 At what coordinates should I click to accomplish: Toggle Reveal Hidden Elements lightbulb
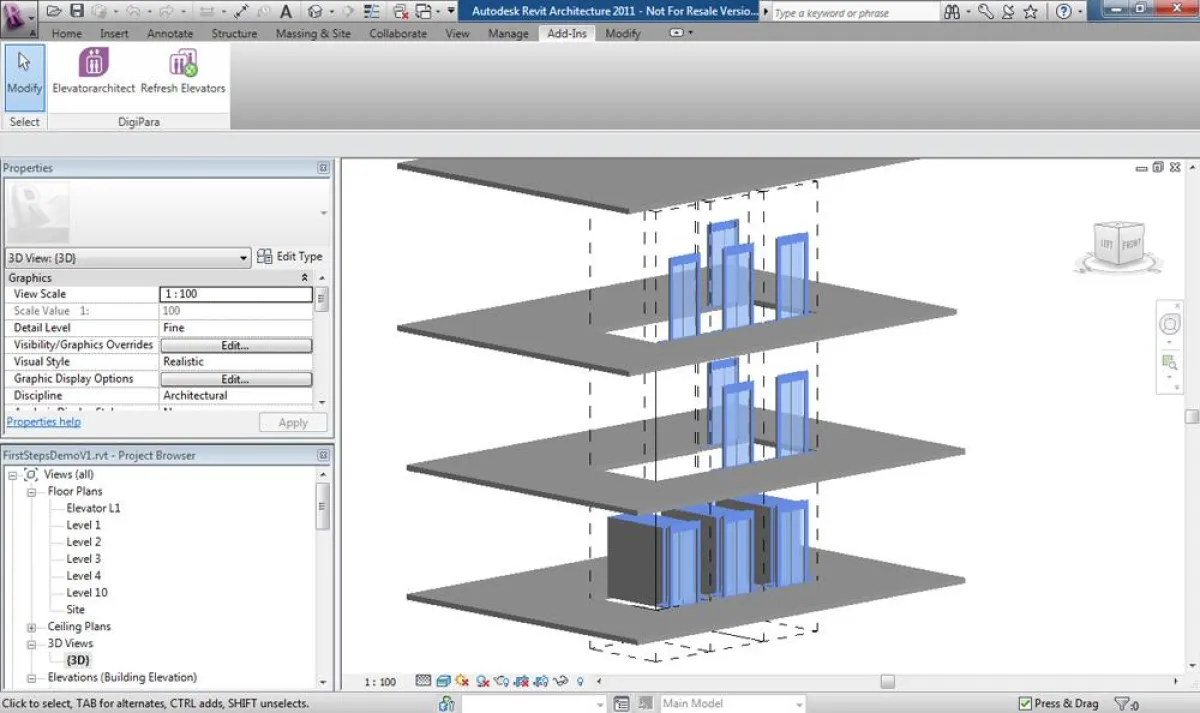click(x=581, y=681)
